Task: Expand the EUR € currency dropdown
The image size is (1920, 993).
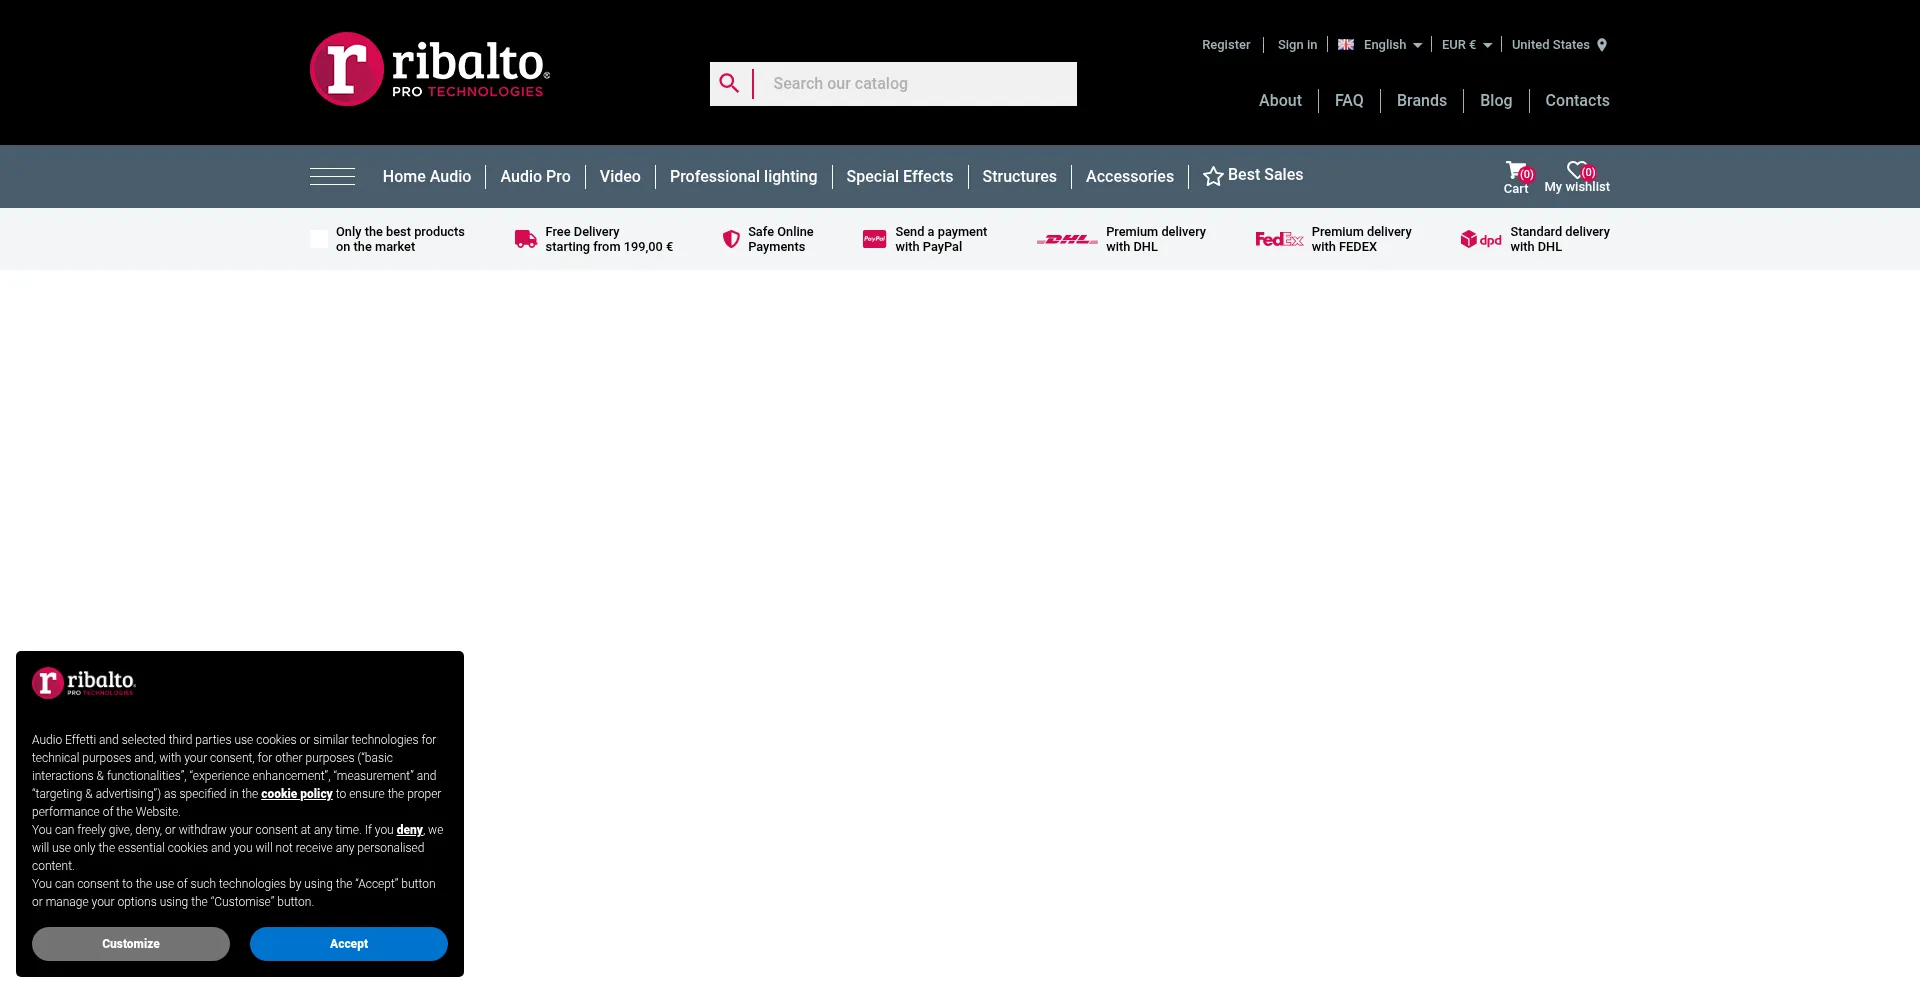Action: click(x=1466, y=45)
